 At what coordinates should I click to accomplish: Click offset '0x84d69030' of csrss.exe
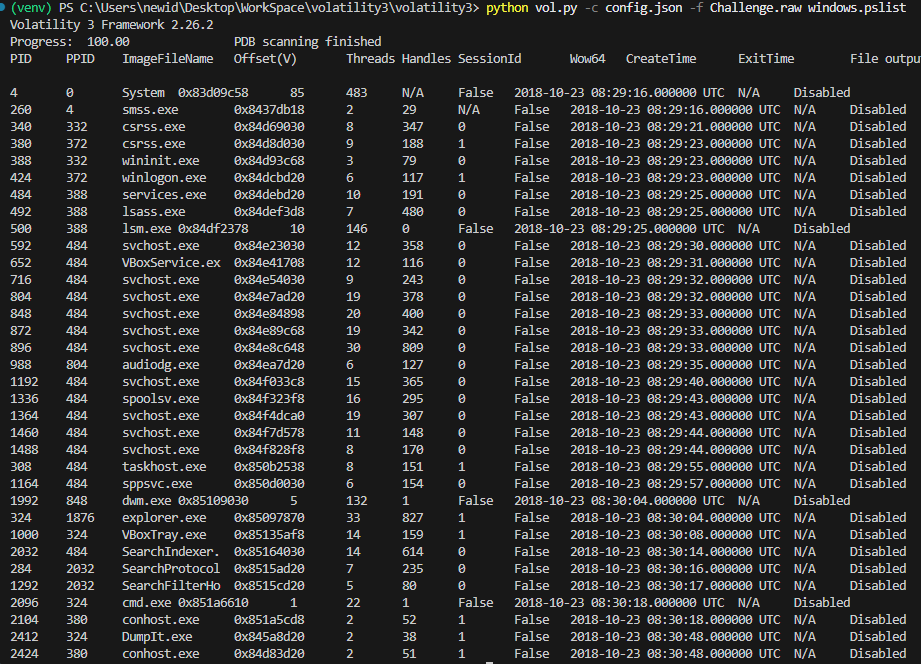pos(269,127)
